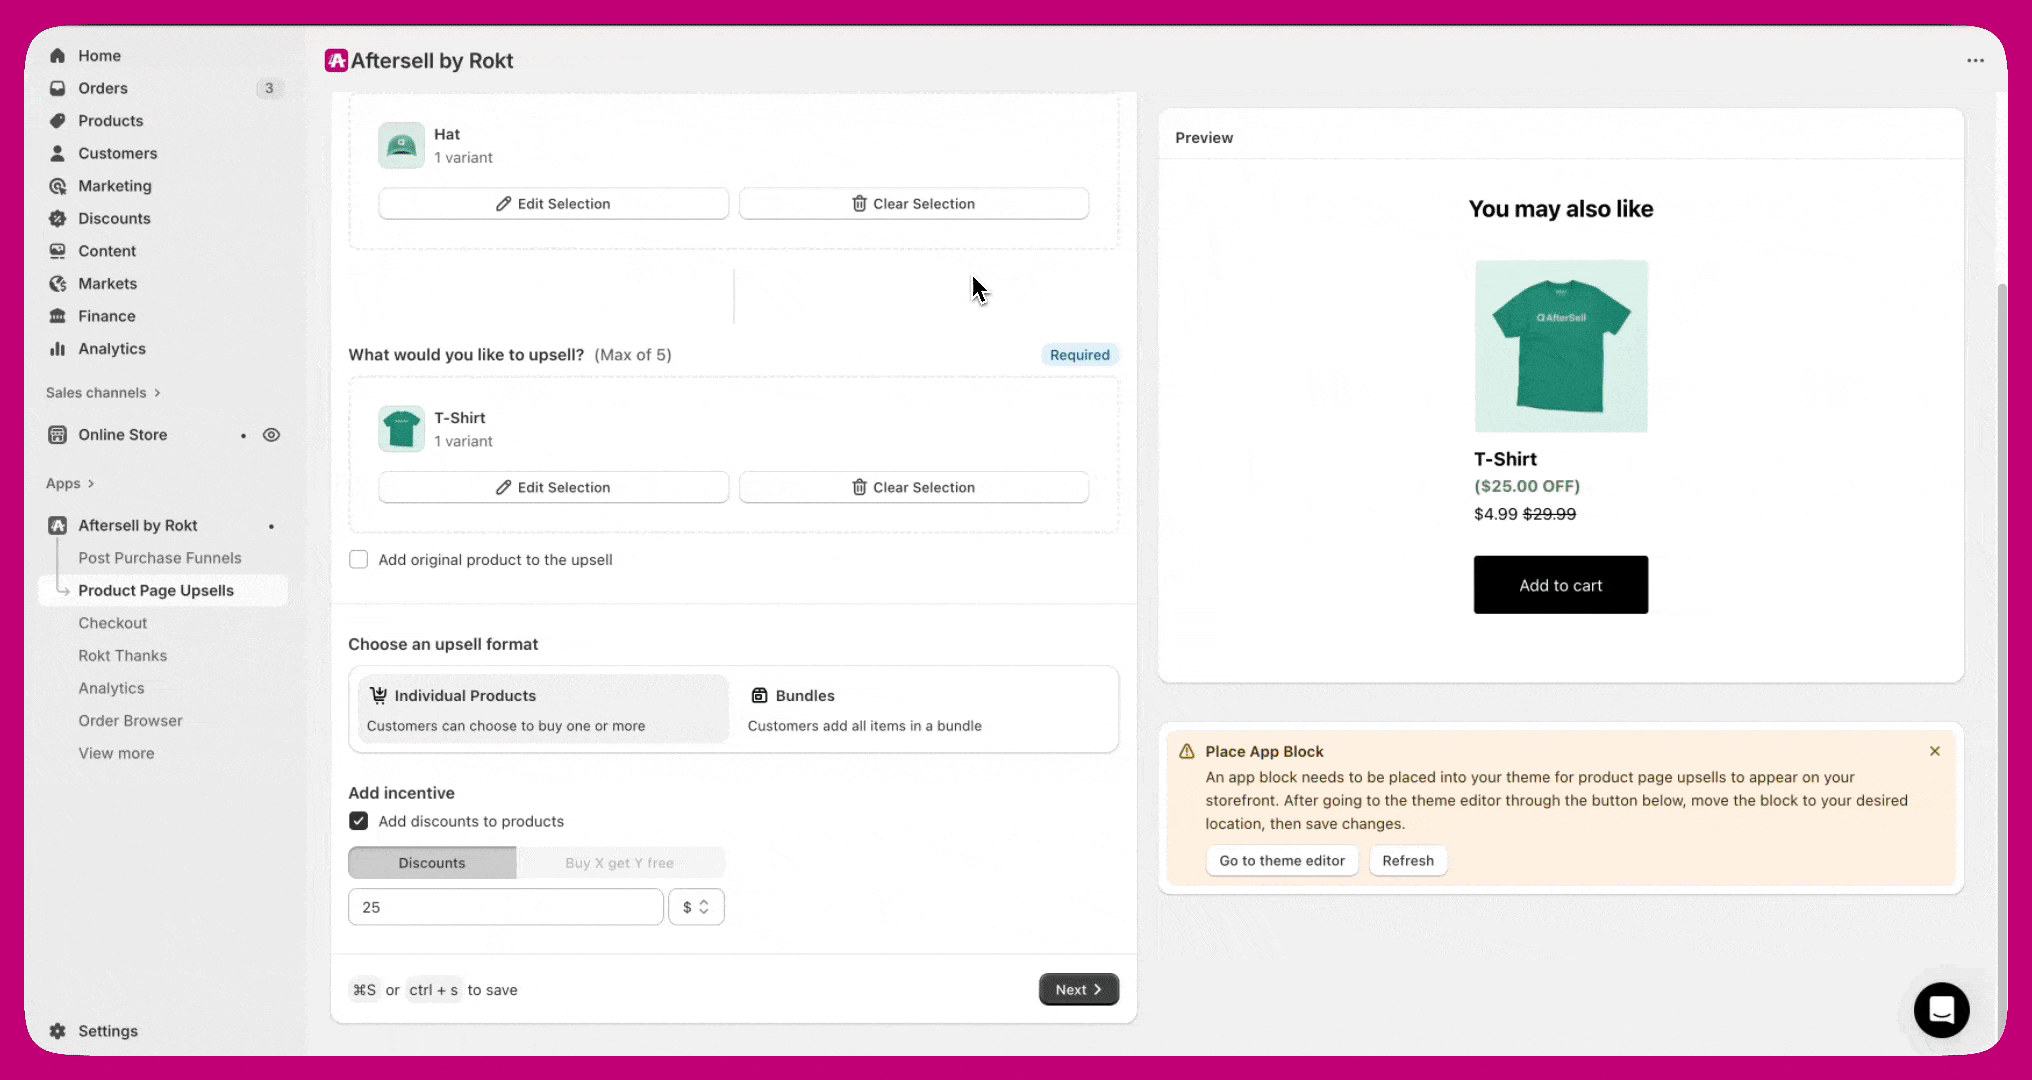Open the three-dot more options menu

click(1975, 61)
